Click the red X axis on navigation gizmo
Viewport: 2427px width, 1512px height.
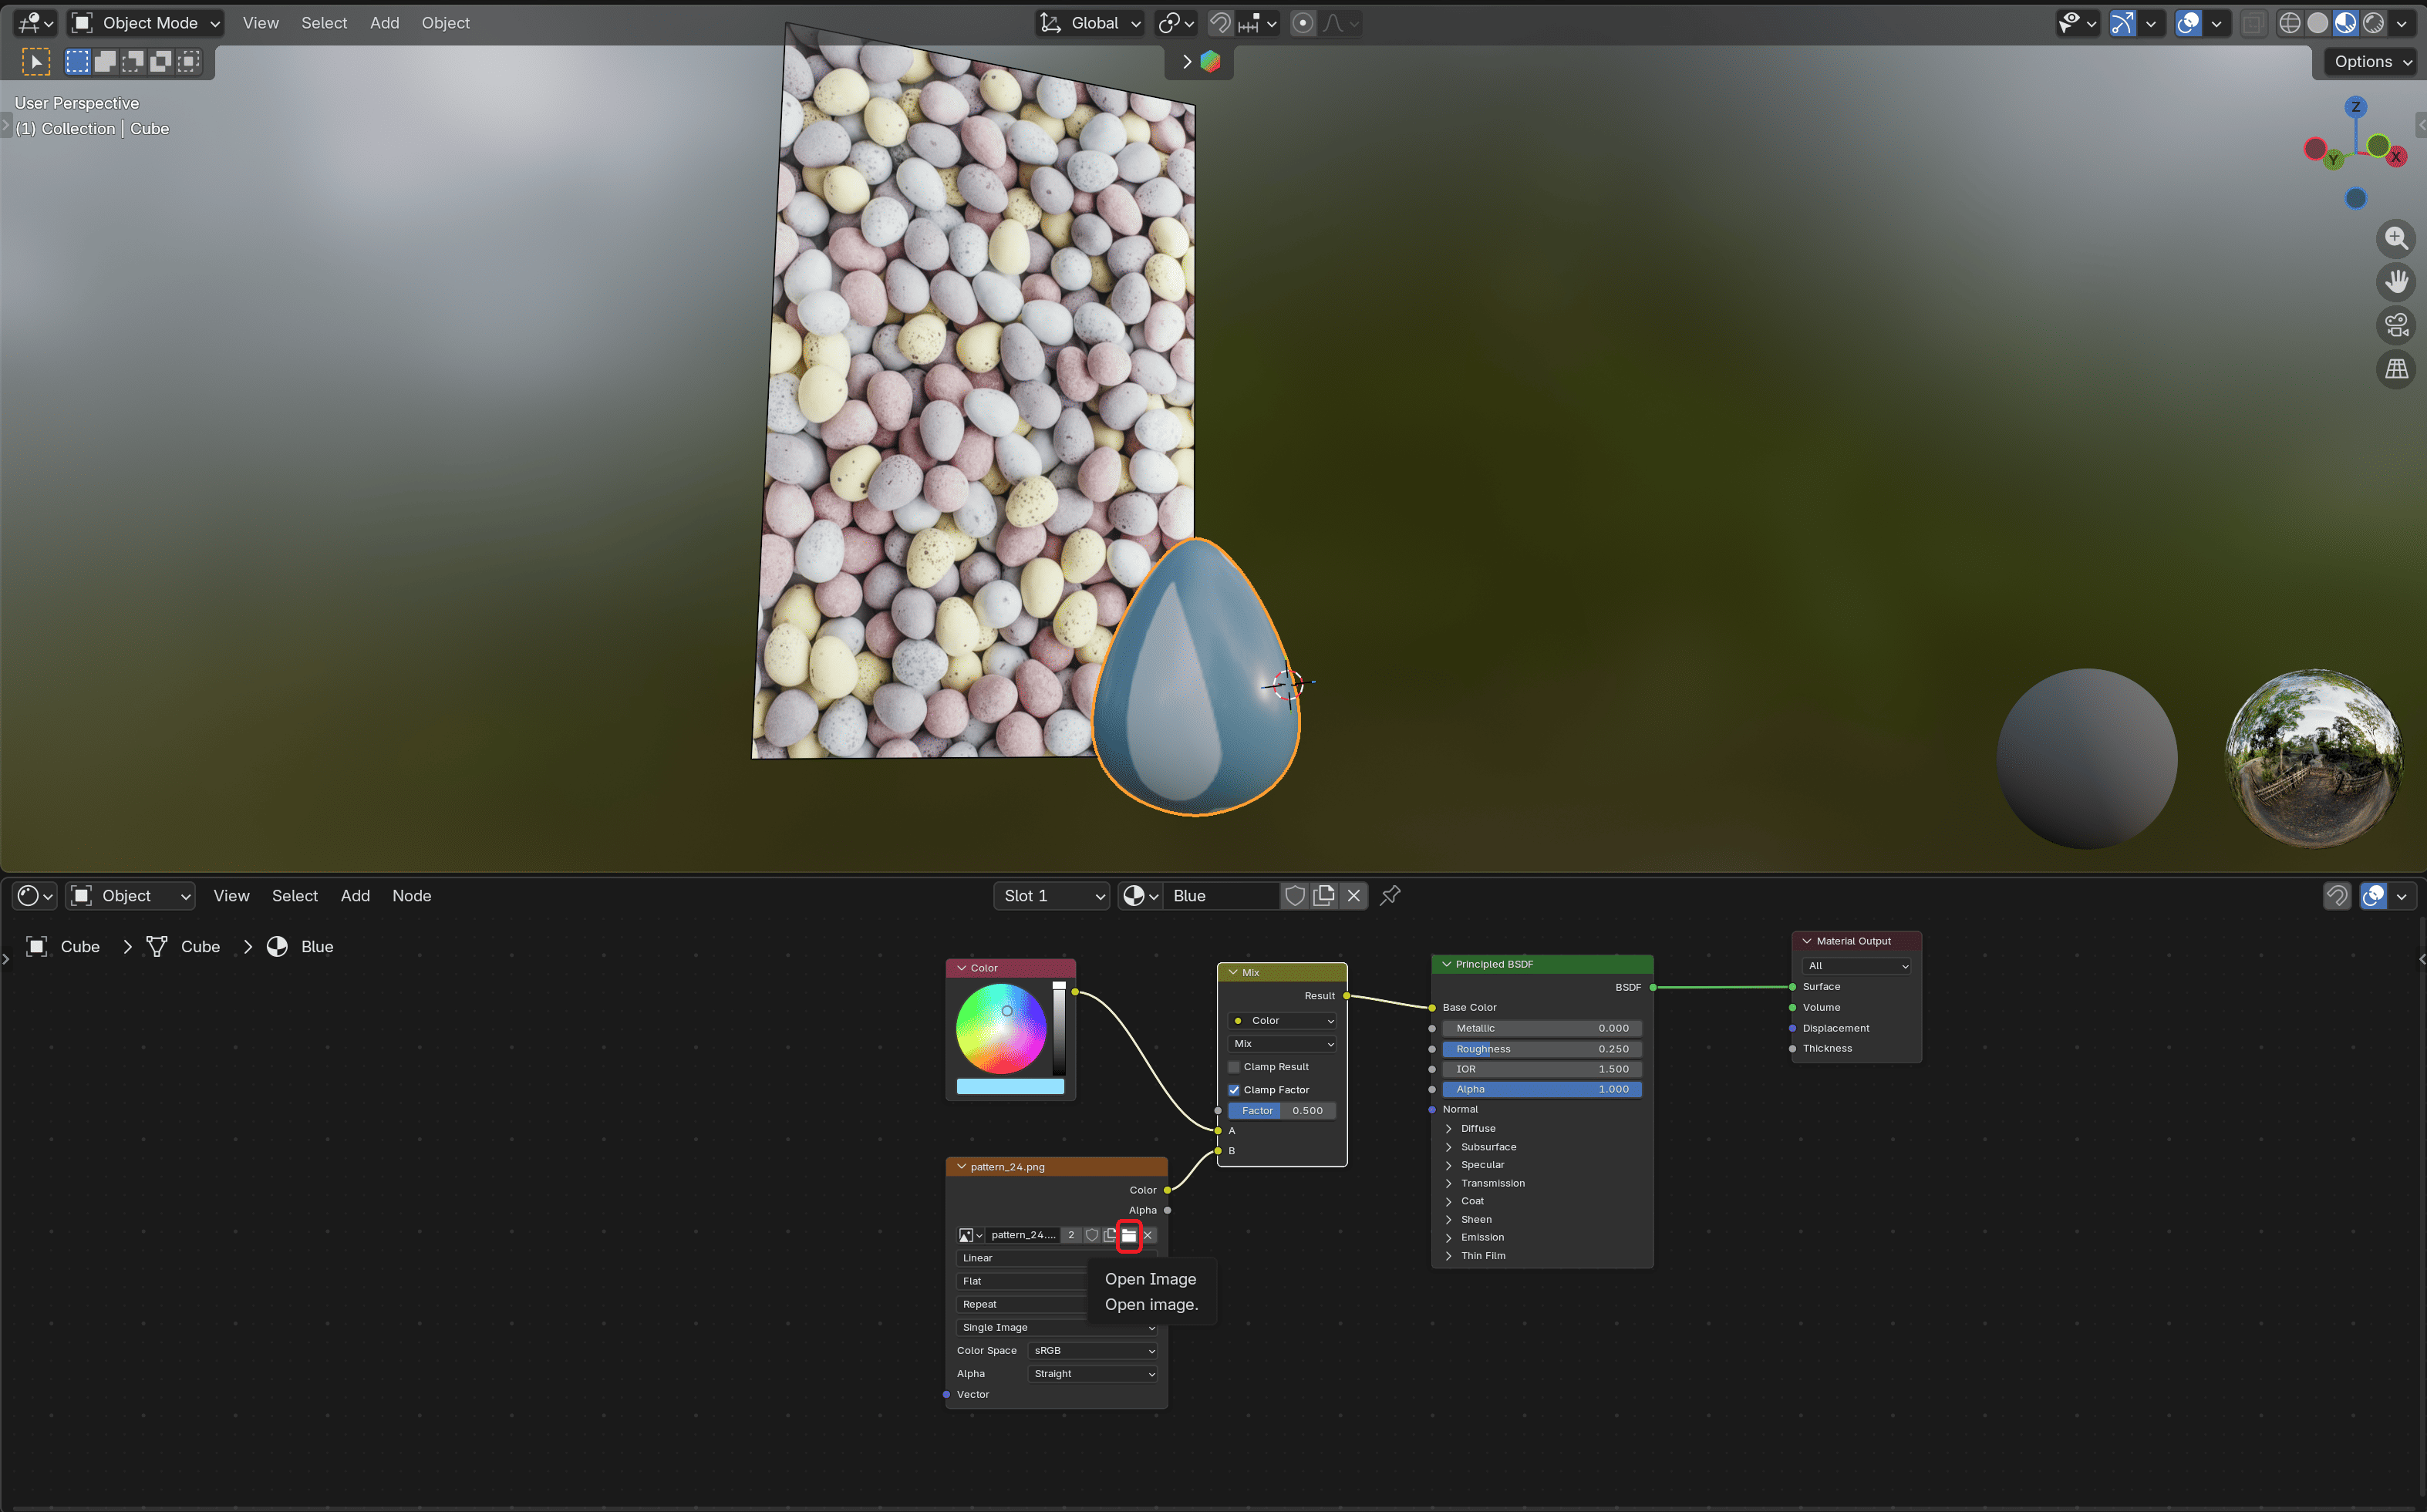(x=2396, y=157)
